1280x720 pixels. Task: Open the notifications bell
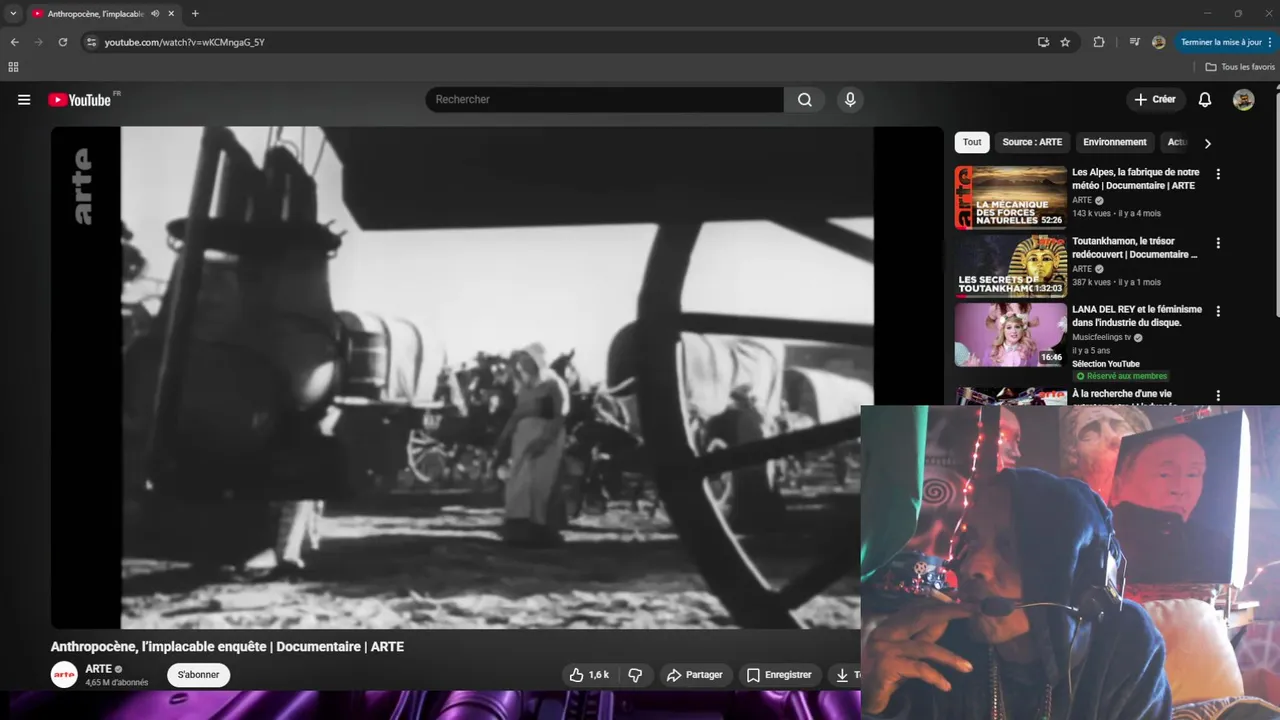[1205, 100]
